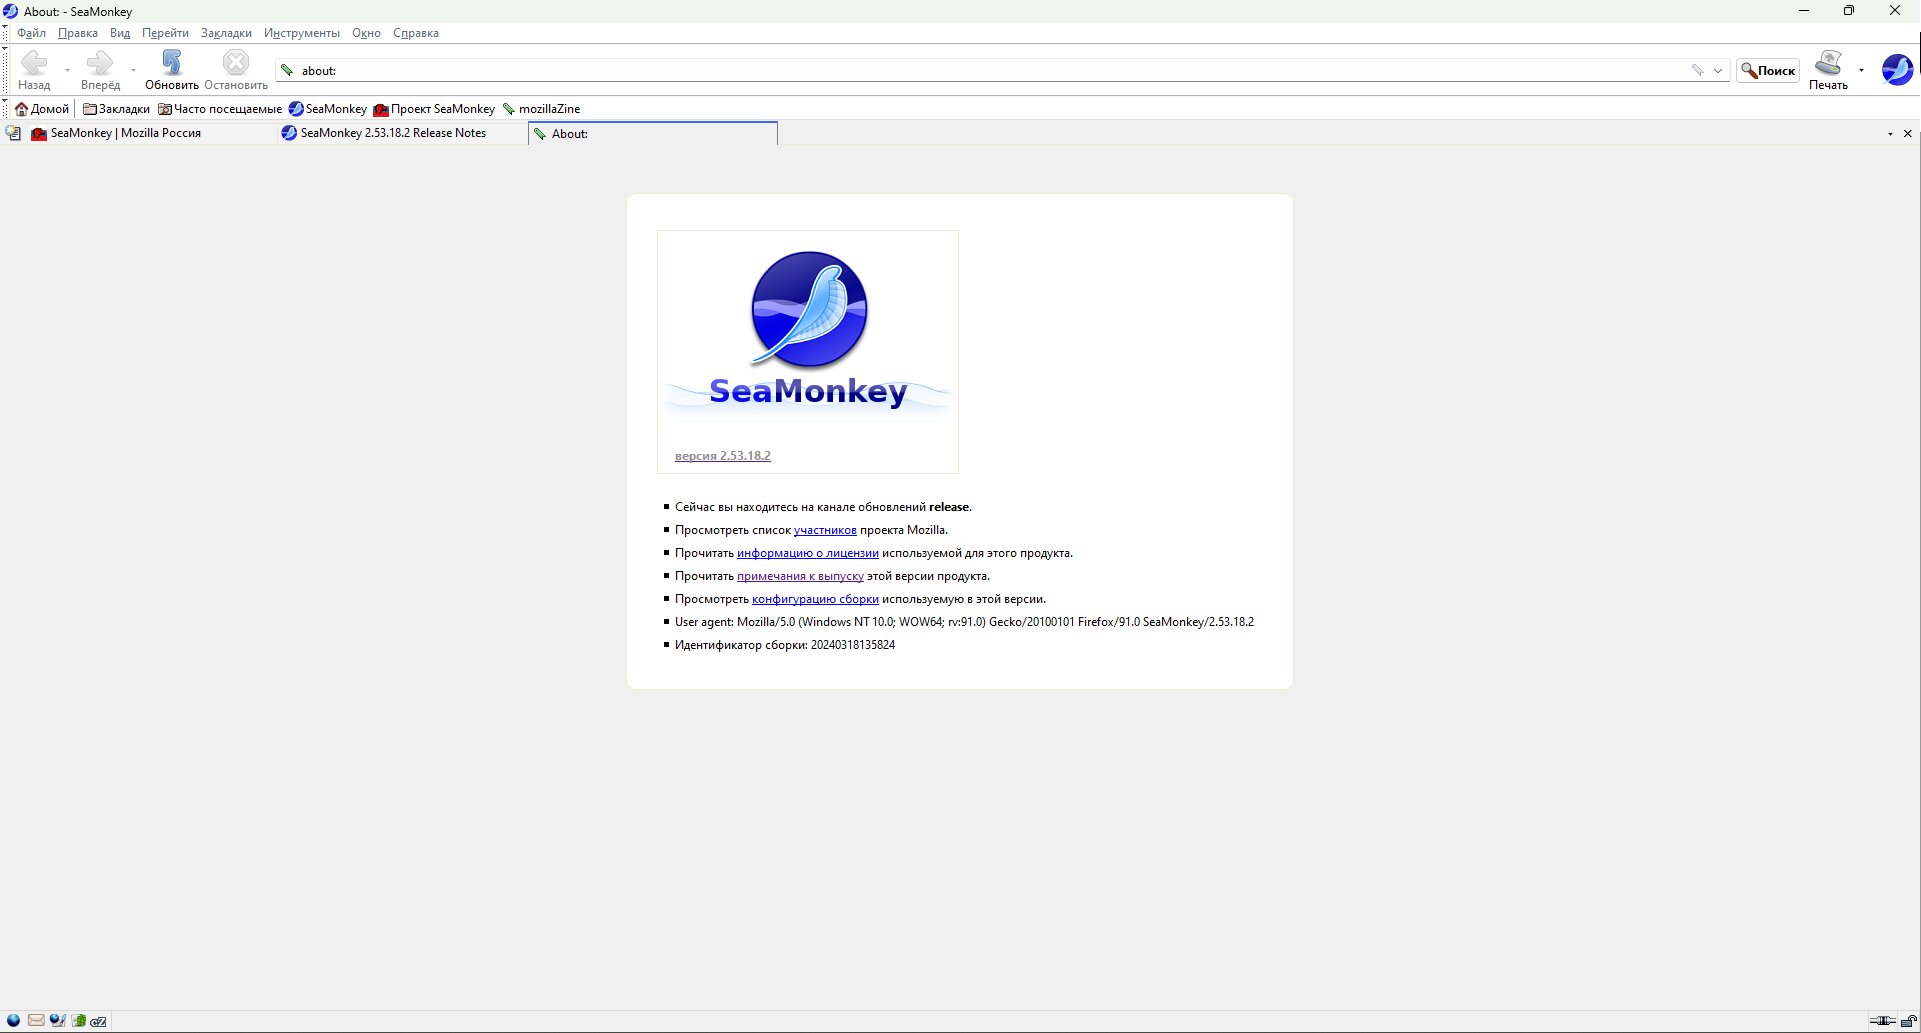
Task: Open the Правка menu
Action: pos(77,33)
